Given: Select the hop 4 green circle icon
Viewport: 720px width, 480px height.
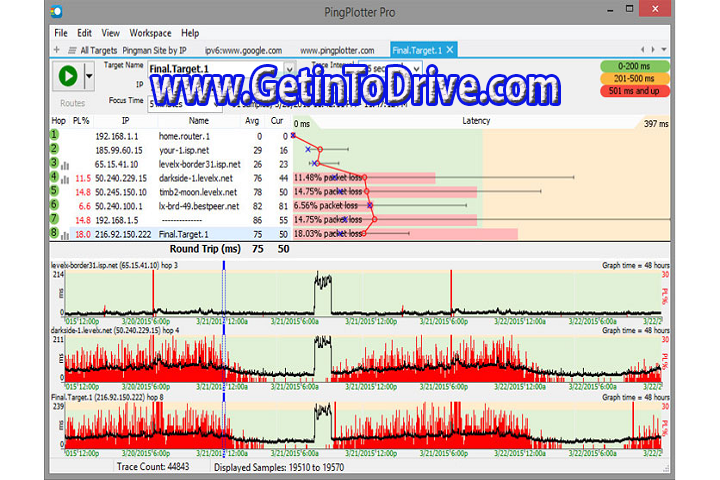Looking at the screenshot, I should click(x=54, y=176).
